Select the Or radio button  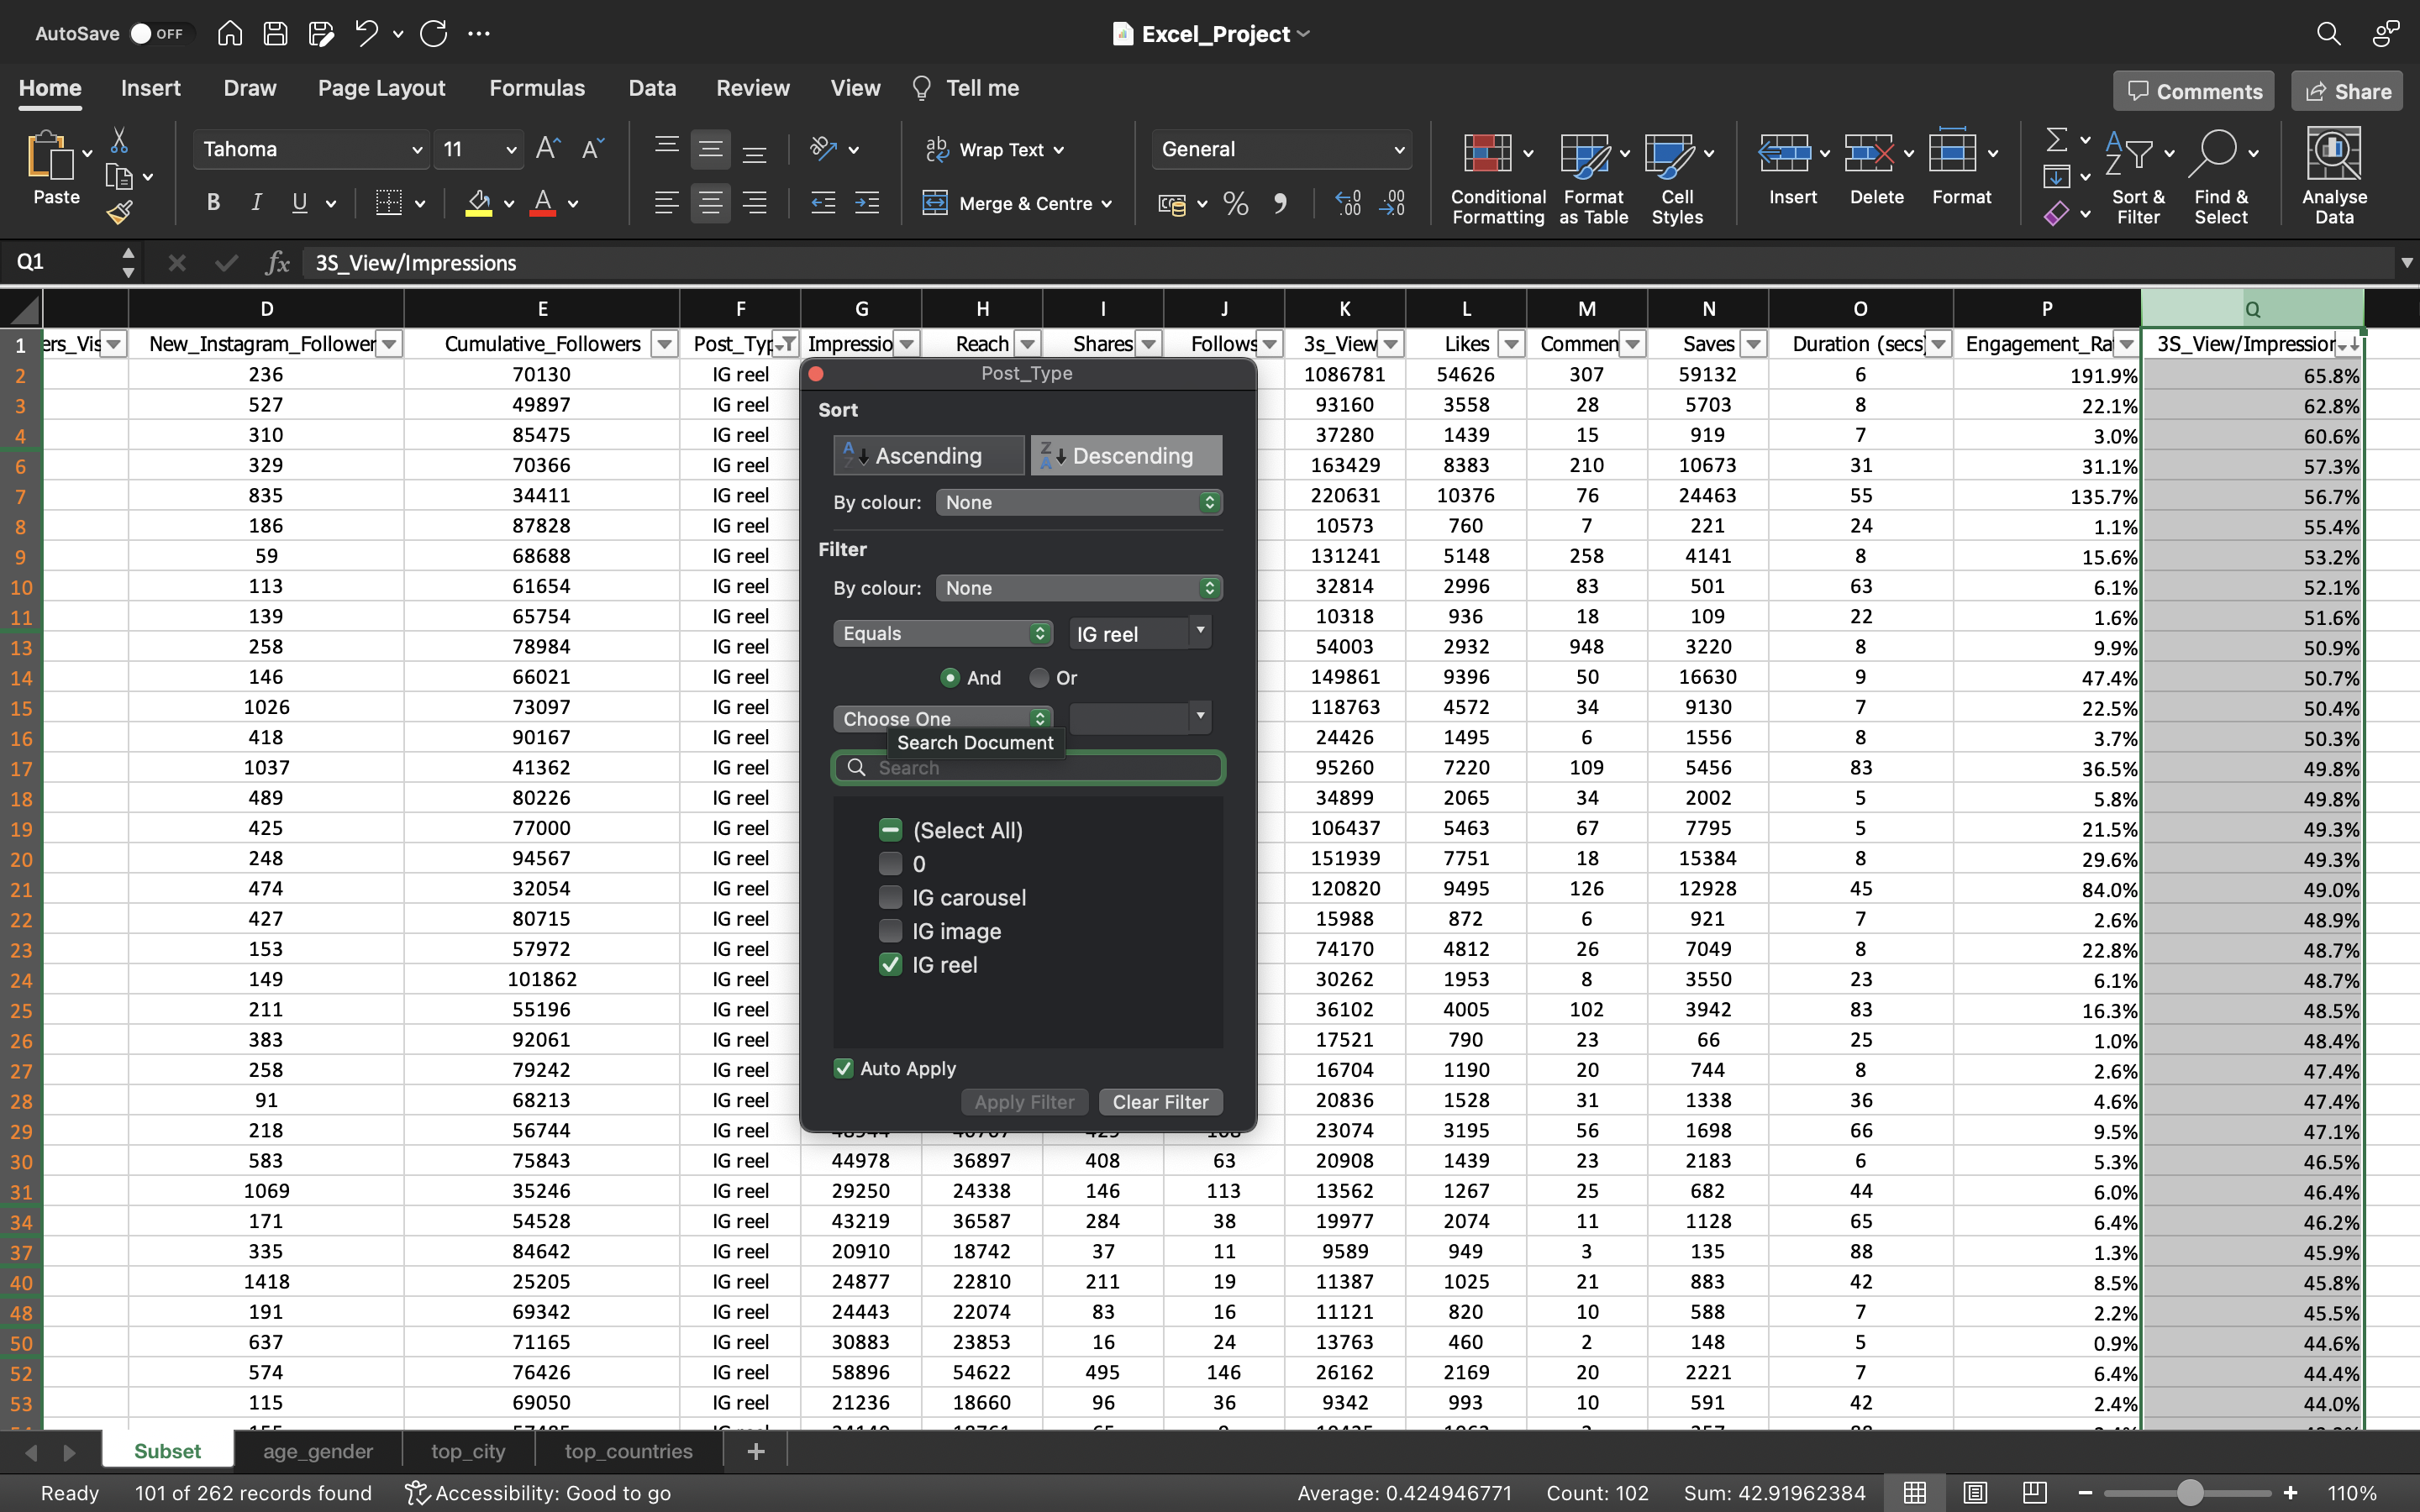[1039, 677]
